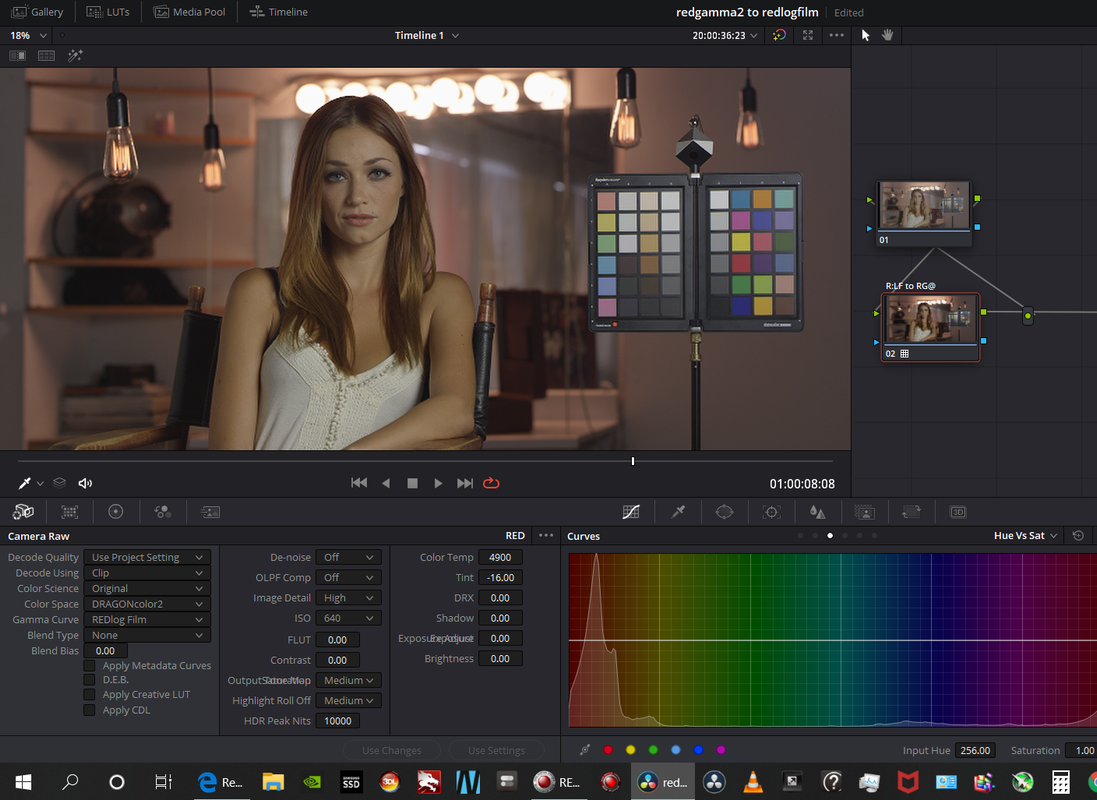Image resolution: width=1097 pixels, height=800 pixels.
Task: Open the Motion Effects palette
Action: 210,512
